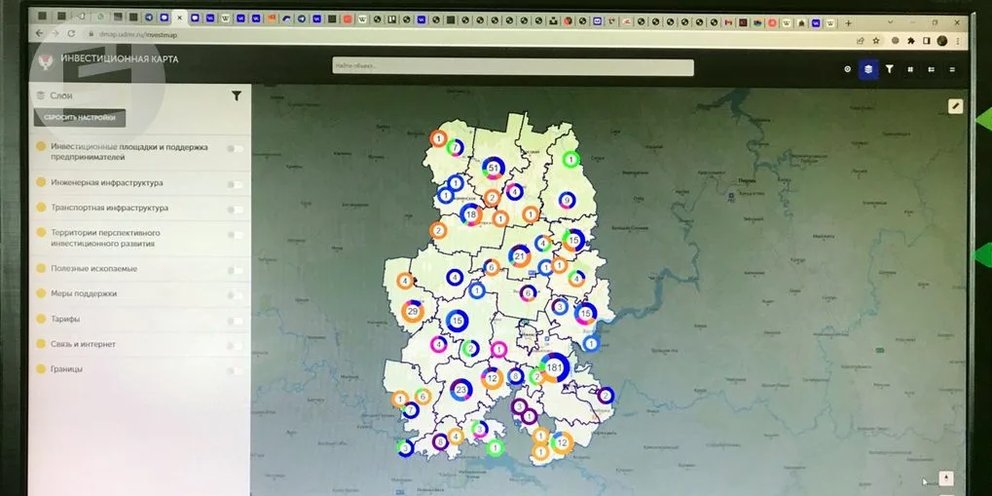Click the browser forward arrow

(x=55, y=34)
